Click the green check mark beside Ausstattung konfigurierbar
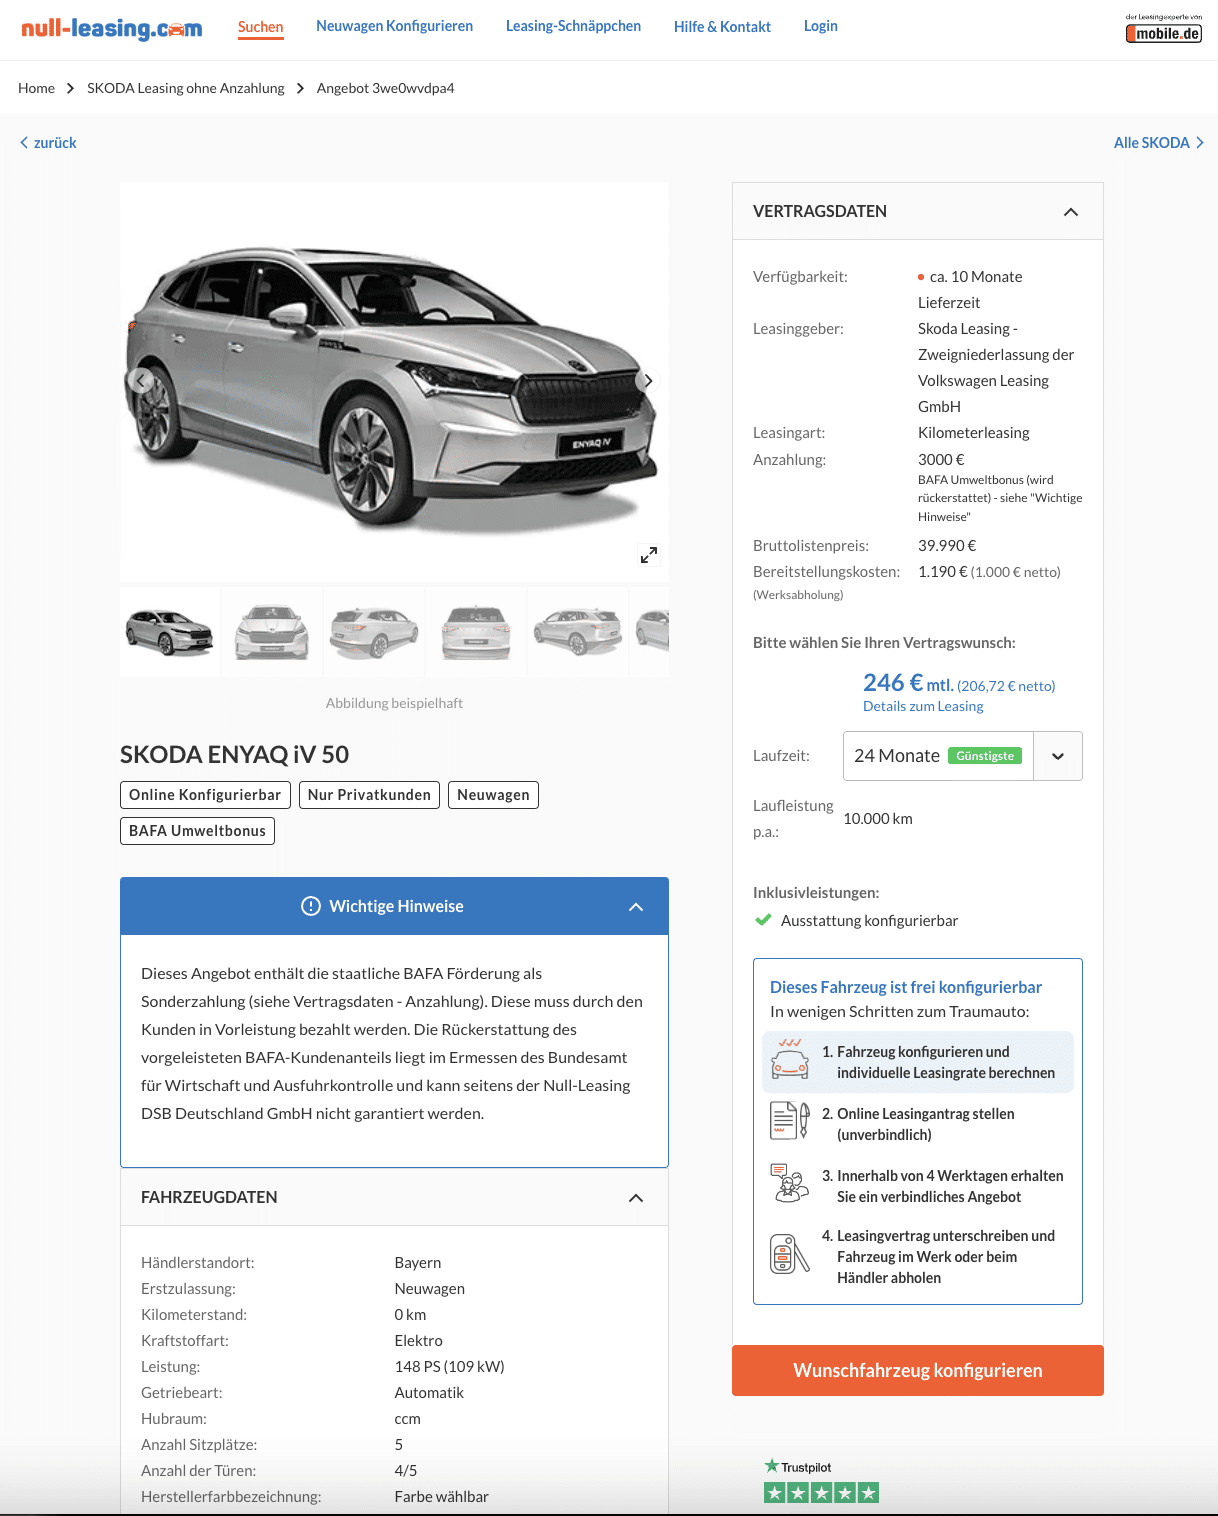 (763, 920)
